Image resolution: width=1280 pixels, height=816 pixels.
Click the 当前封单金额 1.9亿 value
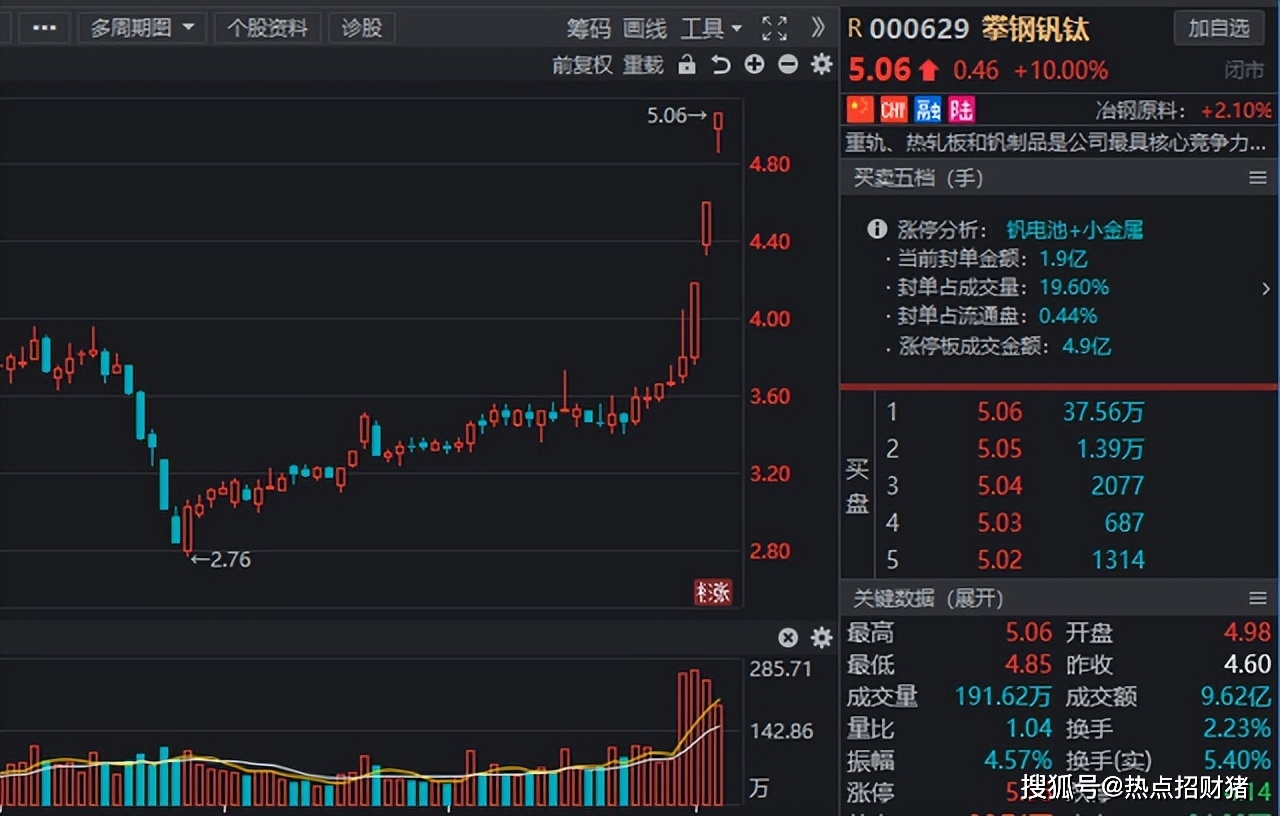[1062, 259]
